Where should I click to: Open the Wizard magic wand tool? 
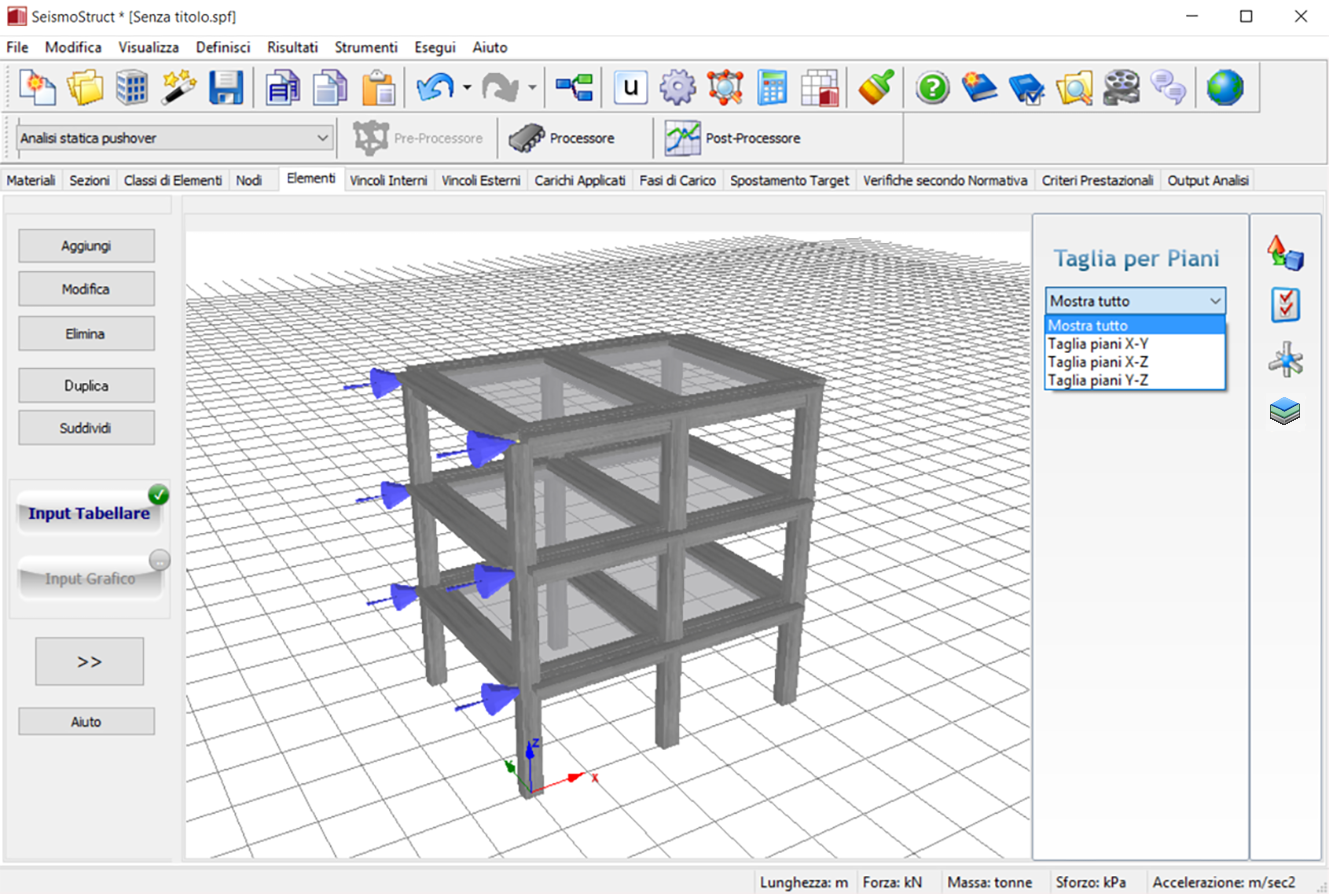pyautogui.click(x=179, y=88)
